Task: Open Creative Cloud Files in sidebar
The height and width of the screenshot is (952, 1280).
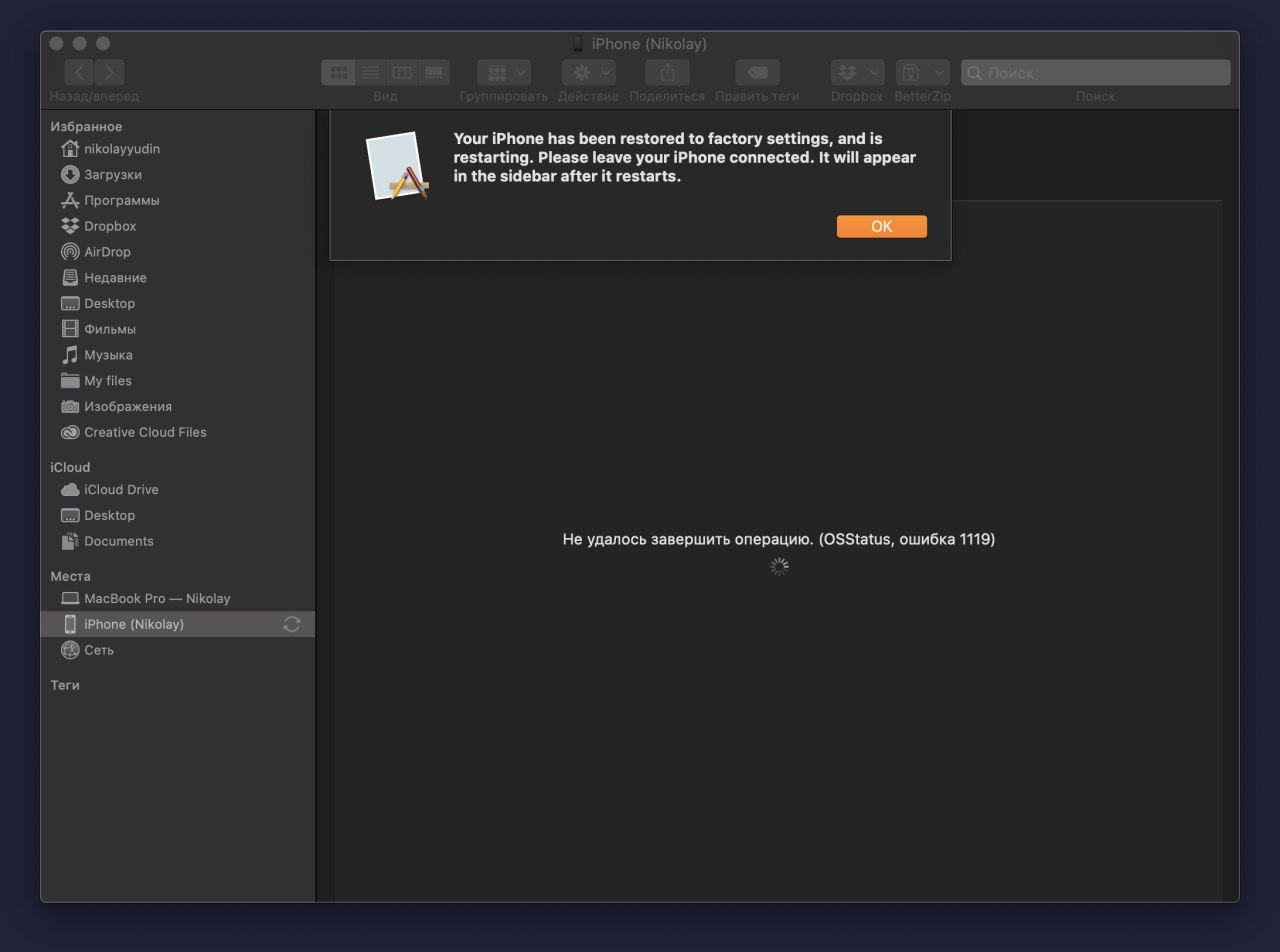Action: [x=178, y=432]
